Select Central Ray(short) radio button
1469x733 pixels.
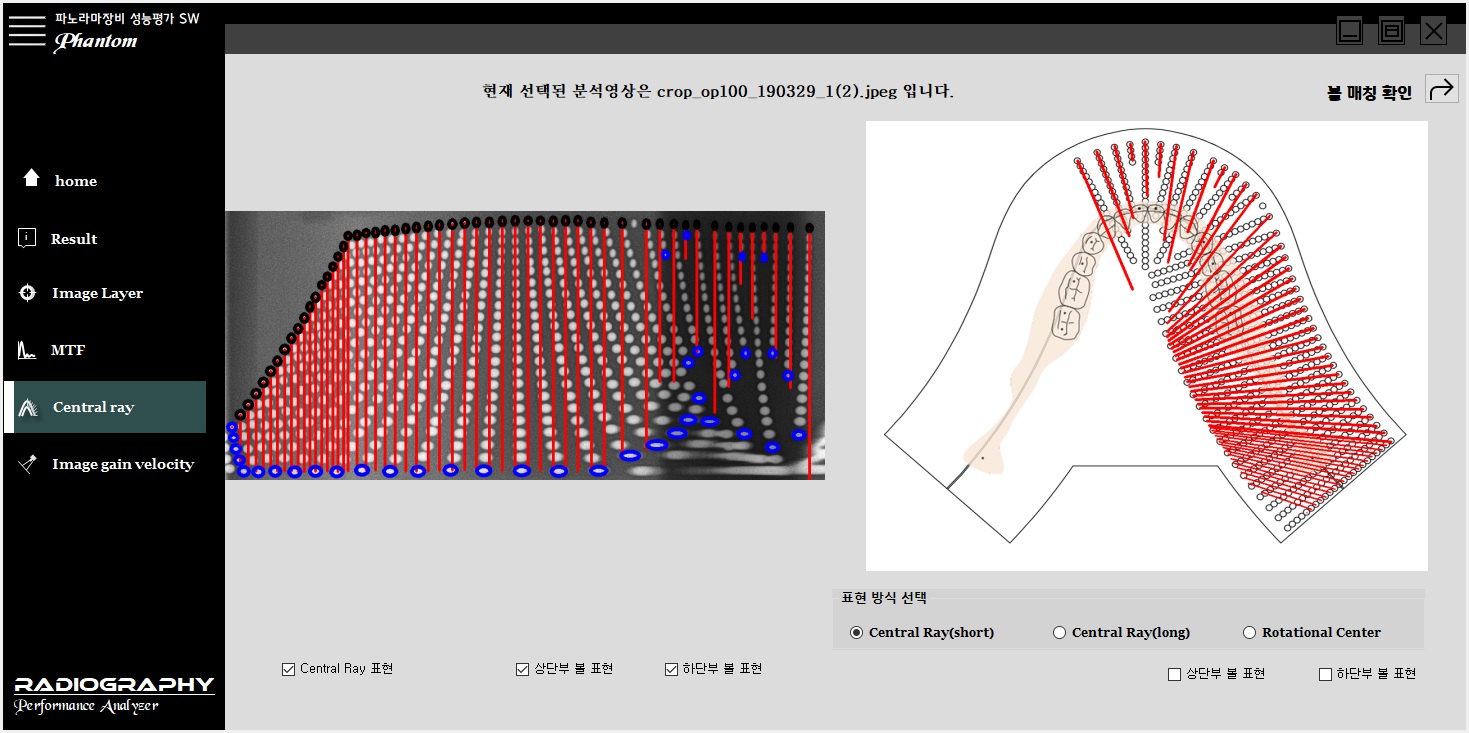856,632
